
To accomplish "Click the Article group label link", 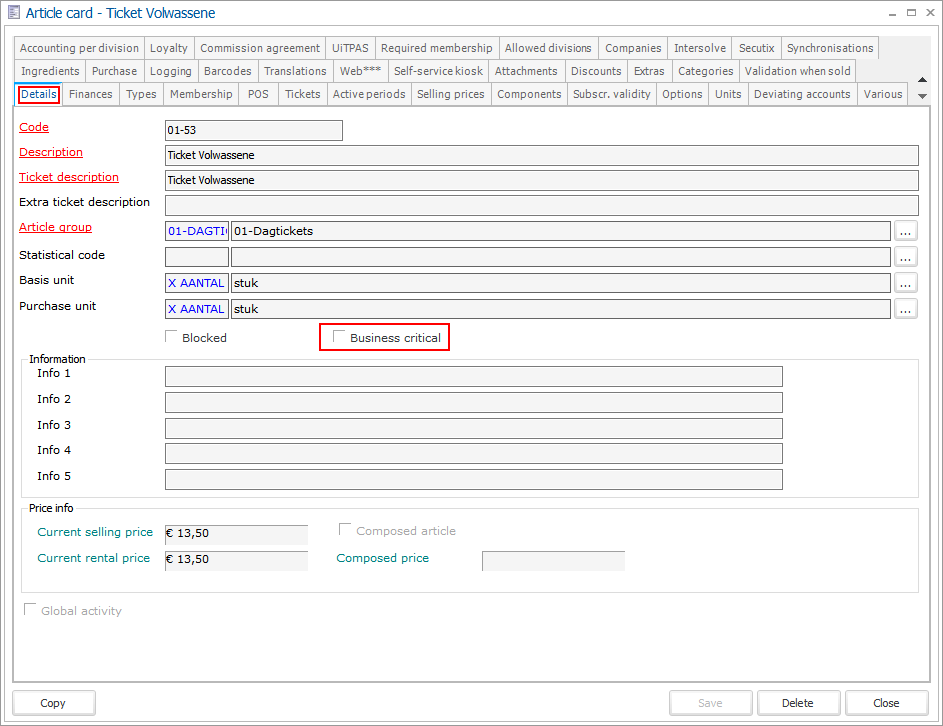I will coord(55,227).
